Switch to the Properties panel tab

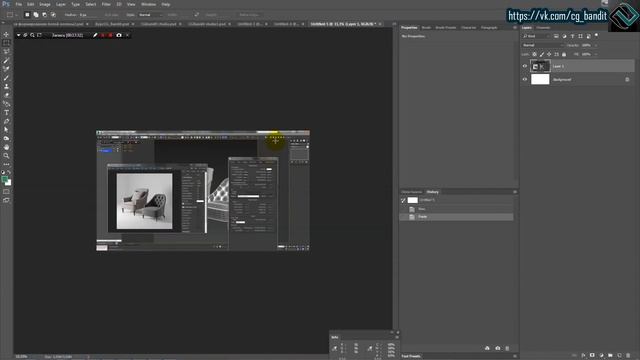409,27
